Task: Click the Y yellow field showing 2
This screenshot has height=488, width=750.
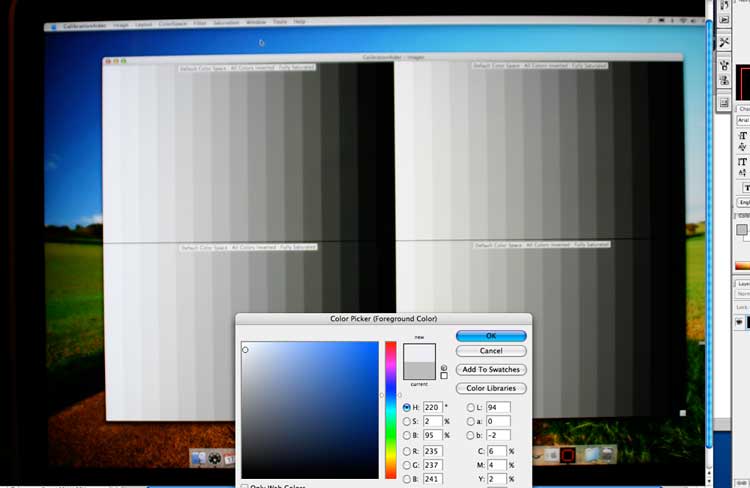Action: [496, 479]
